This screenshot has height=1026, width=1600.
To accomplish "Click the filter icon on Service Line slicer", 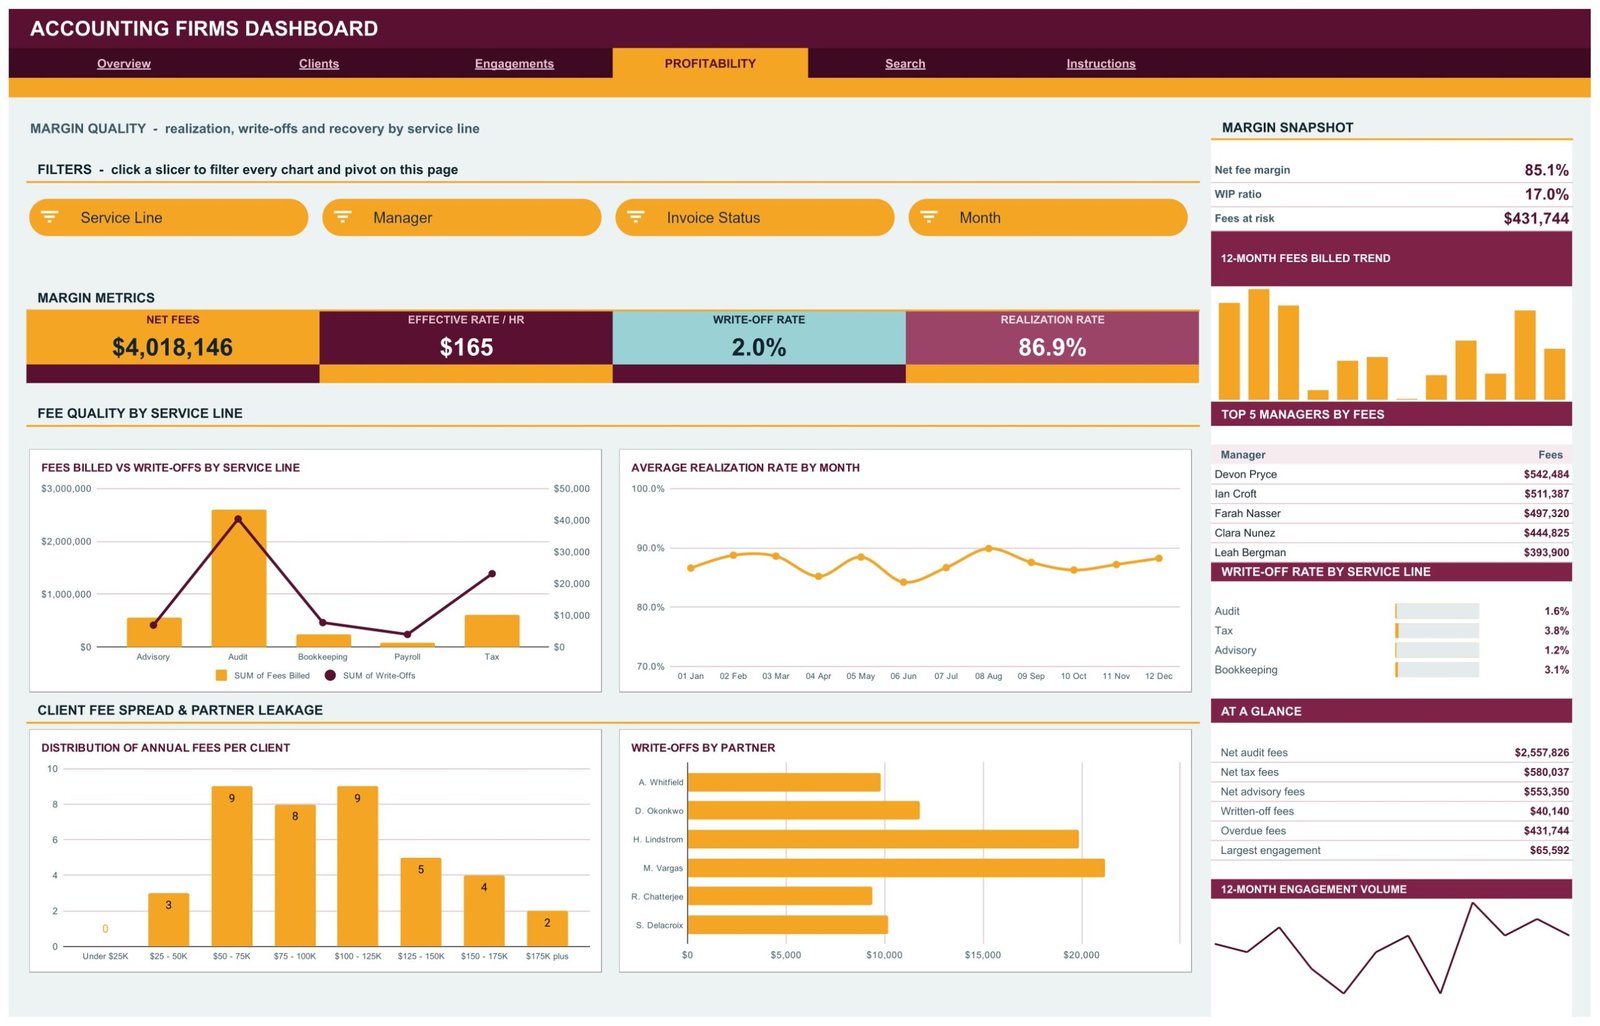I will tap(50, 217).
